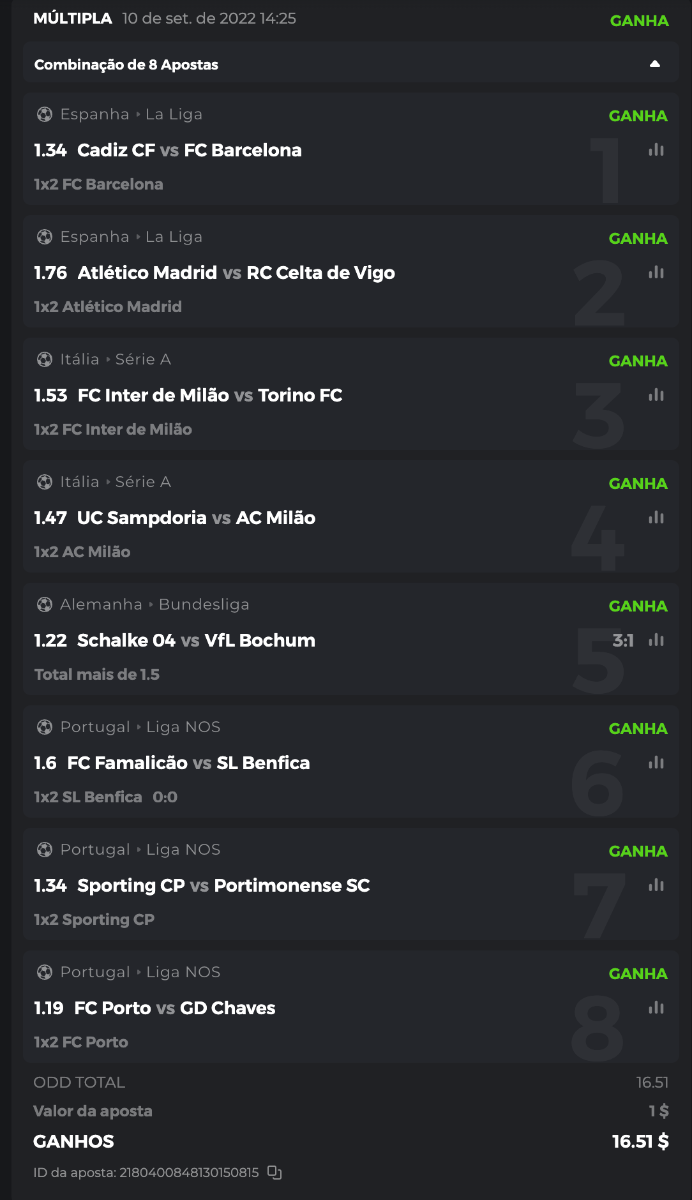Collapse the Combinação de 8 Apostas arrow

point(655,64)
